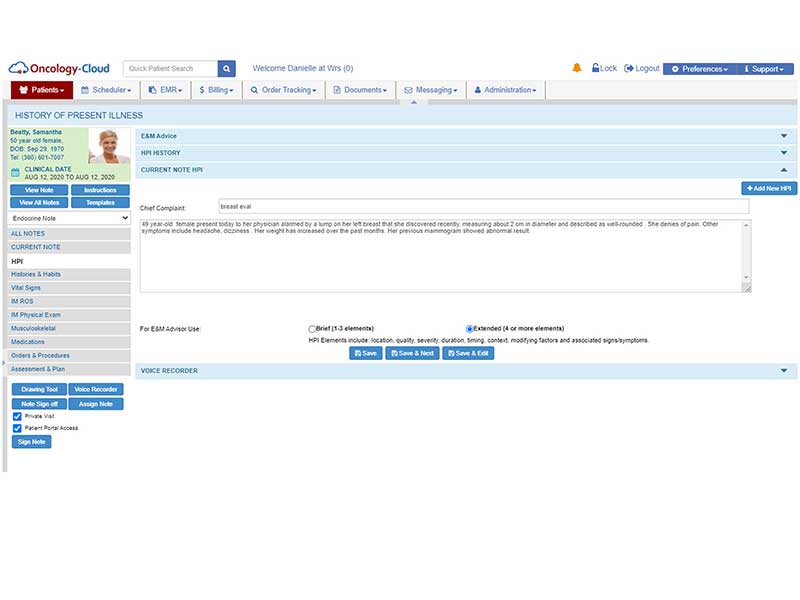Click the Lock padlock icon
Image resolution: width=800 pixels, height=600 pixels.
click(x=595, y=67)
